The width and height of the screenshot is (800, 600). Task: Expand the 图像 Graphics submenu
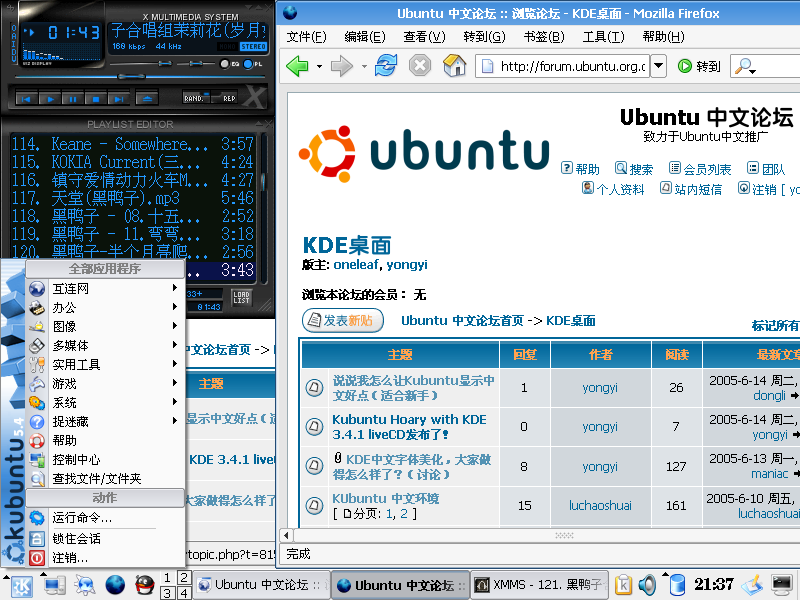pyautogui.click(x=105, y=326)
